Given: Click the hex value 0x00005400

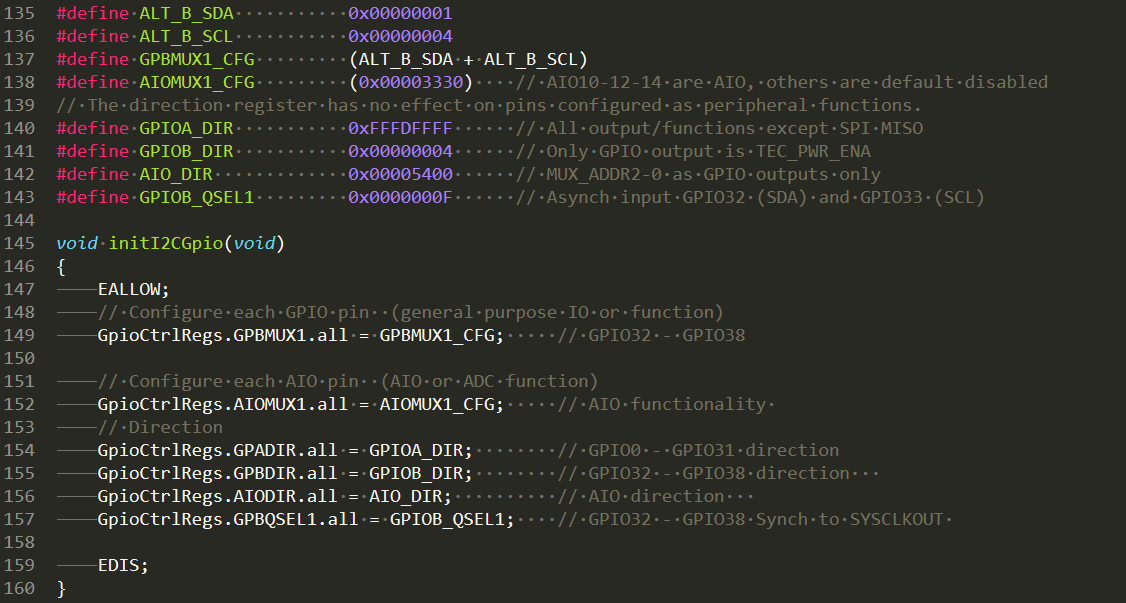Looking at the screenshot, I should coord(400,174).
